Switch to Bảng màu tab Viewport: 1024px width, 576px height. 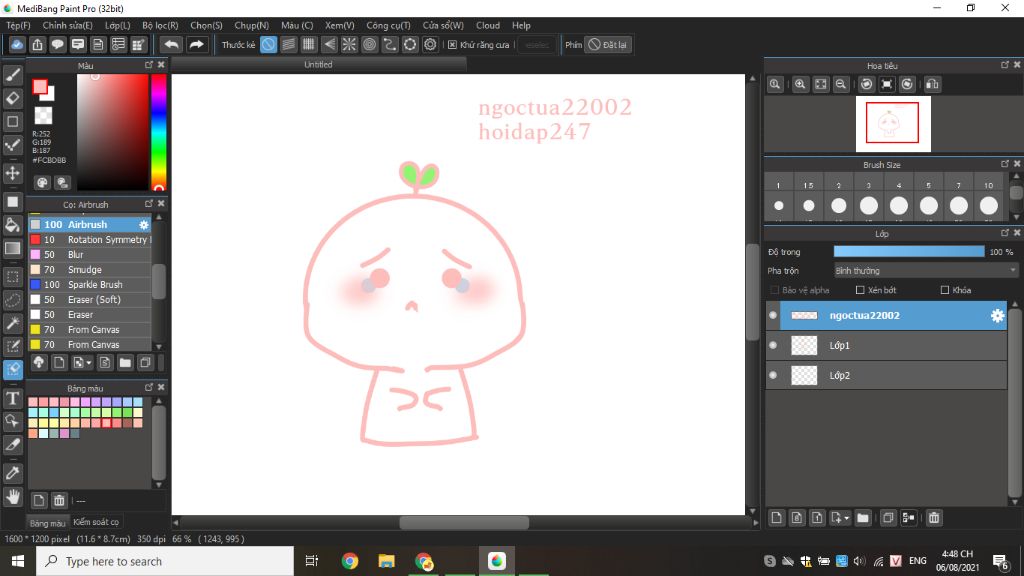click(47, 523)
